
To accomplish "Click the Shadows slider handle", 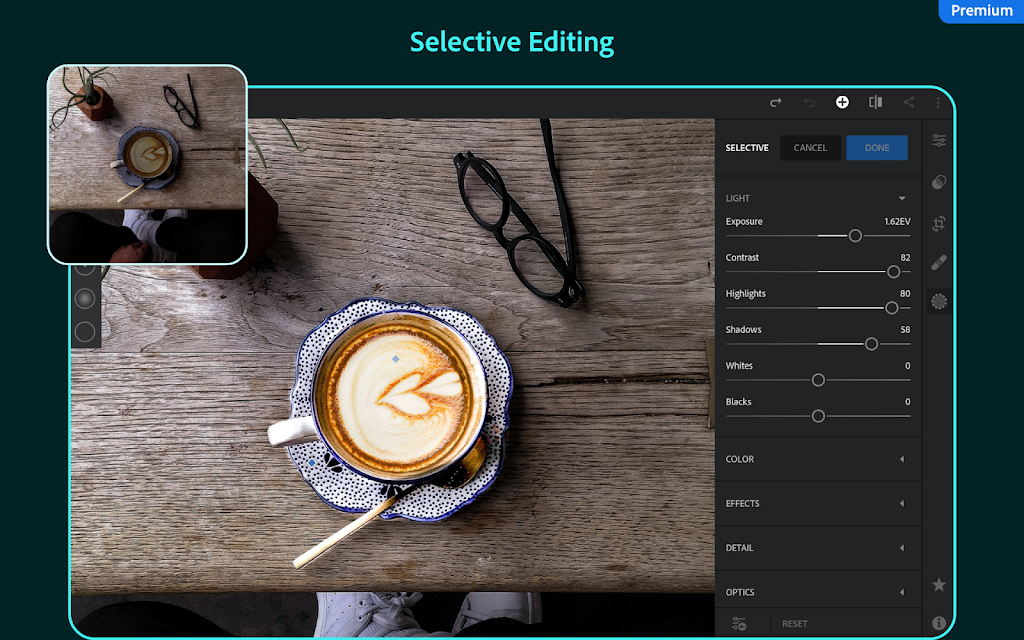I will [871, 344].
